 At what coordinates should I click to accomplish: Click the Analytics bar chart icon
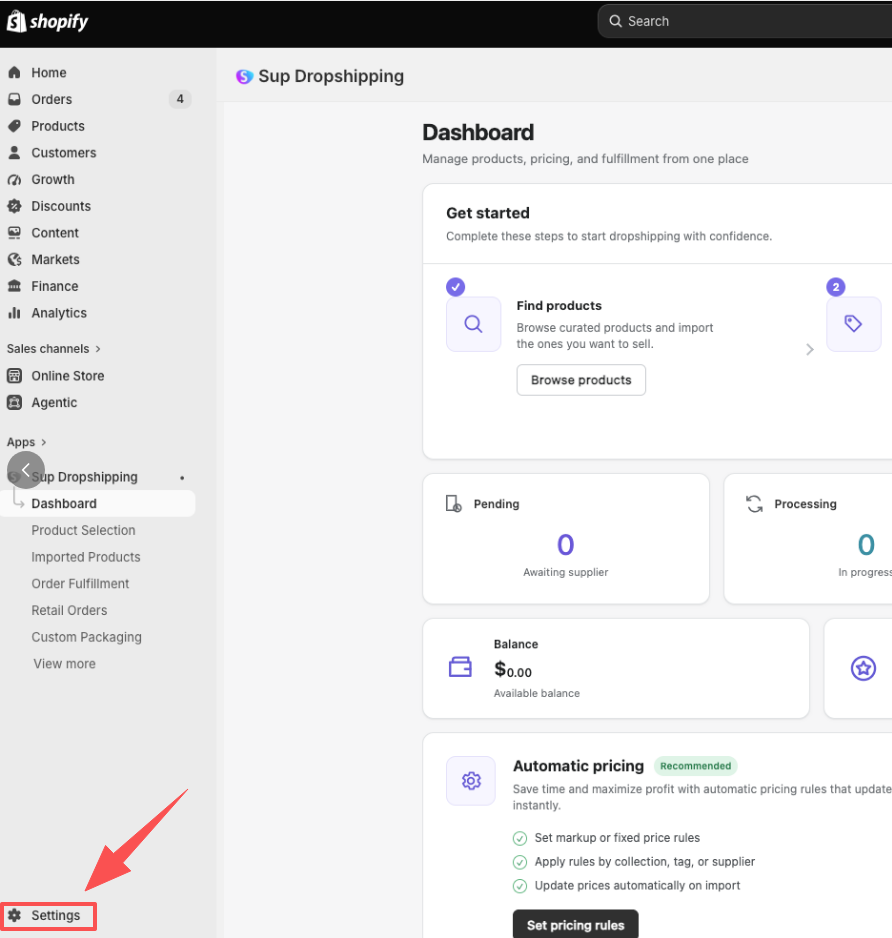14,313
